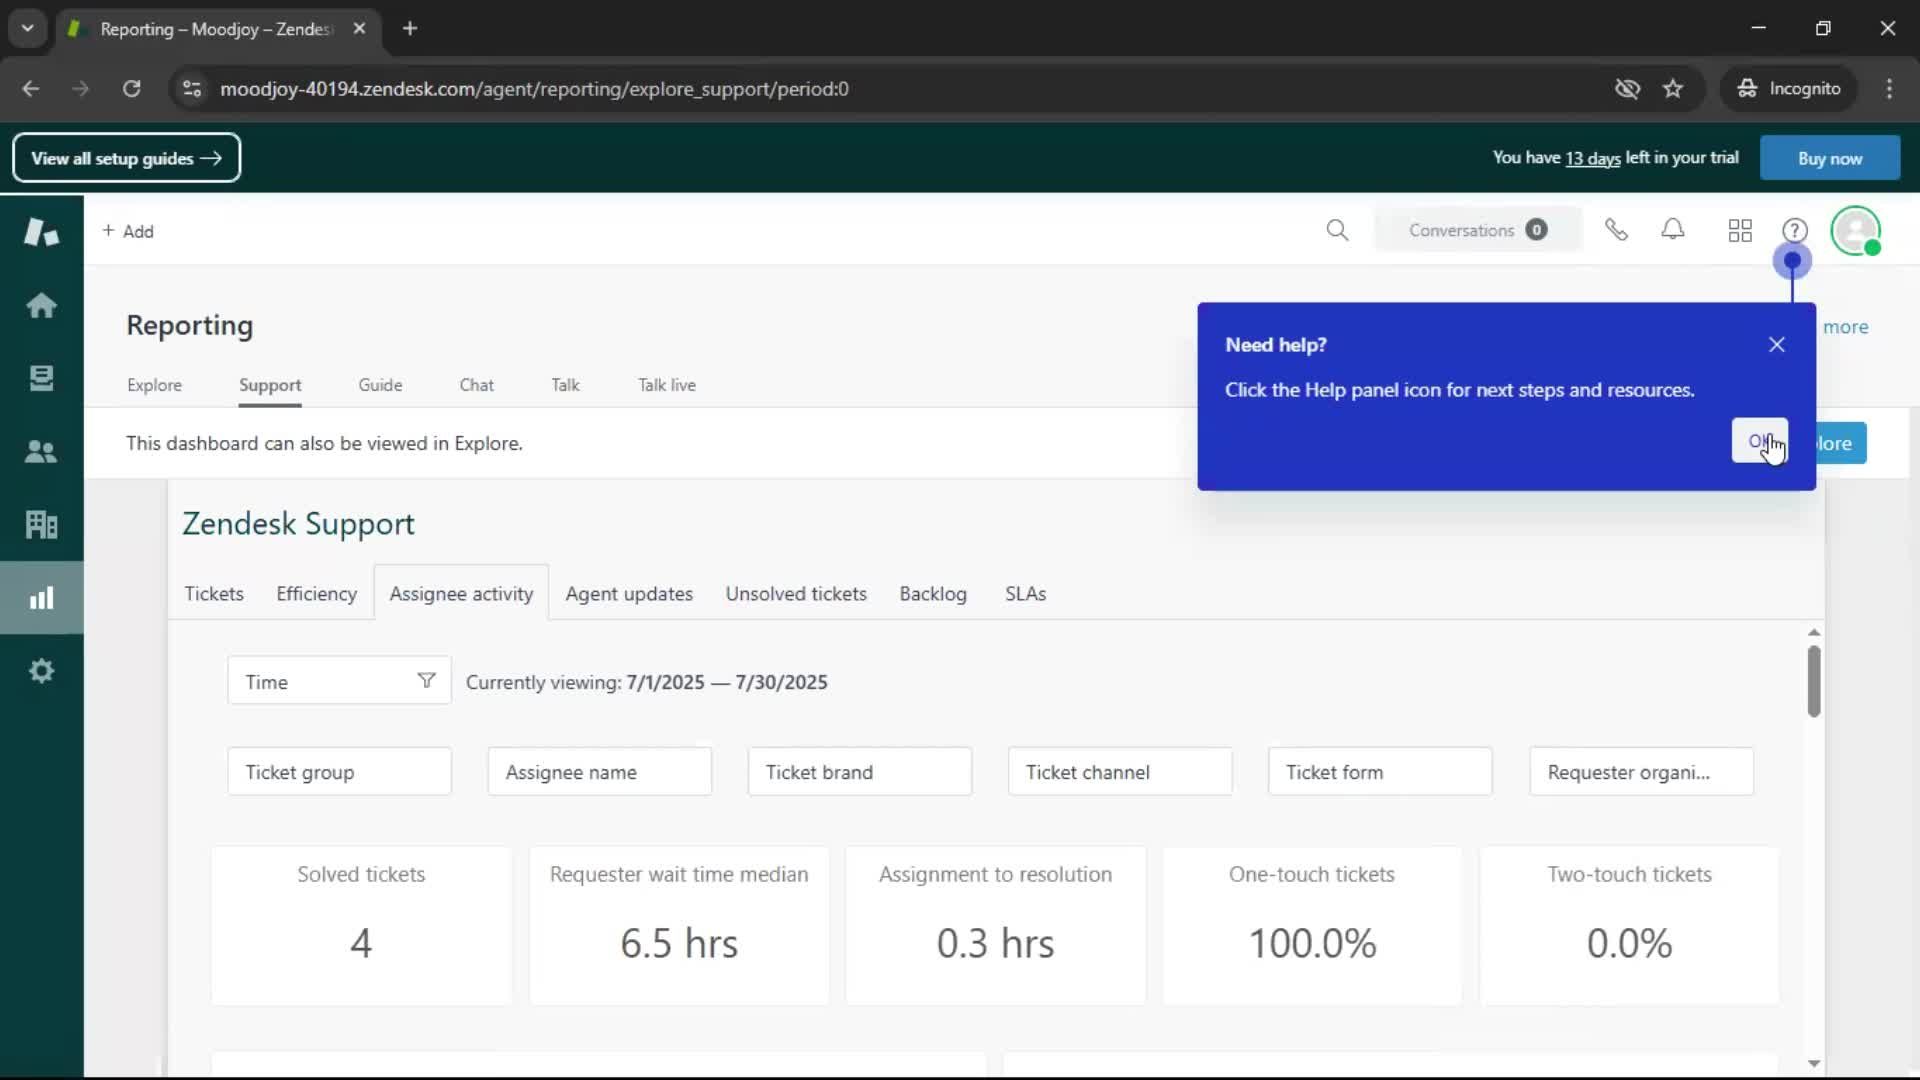The width and height of the screenshot is (1920, 1080).
Task: Close the Need help popup
Action: coord(1777,345)
